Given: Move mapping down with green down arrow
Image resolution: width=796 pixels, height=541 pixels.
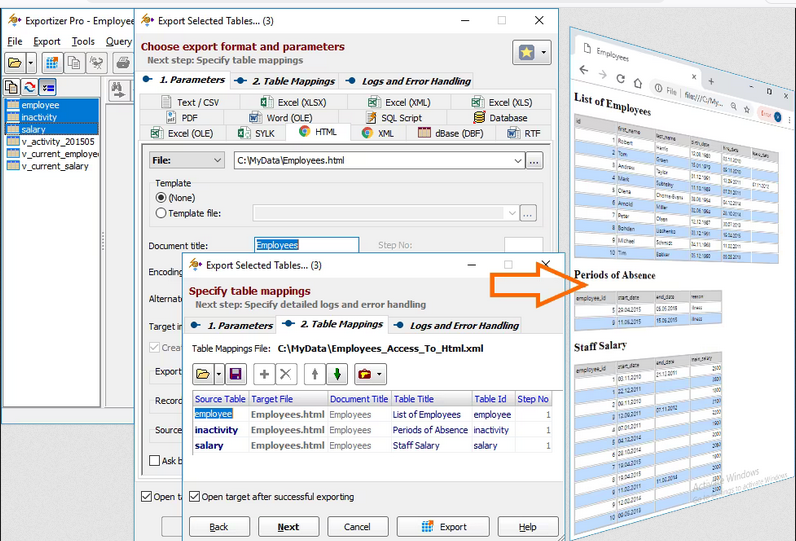Looking at the screenshot, I should click(x=338, y=373).
